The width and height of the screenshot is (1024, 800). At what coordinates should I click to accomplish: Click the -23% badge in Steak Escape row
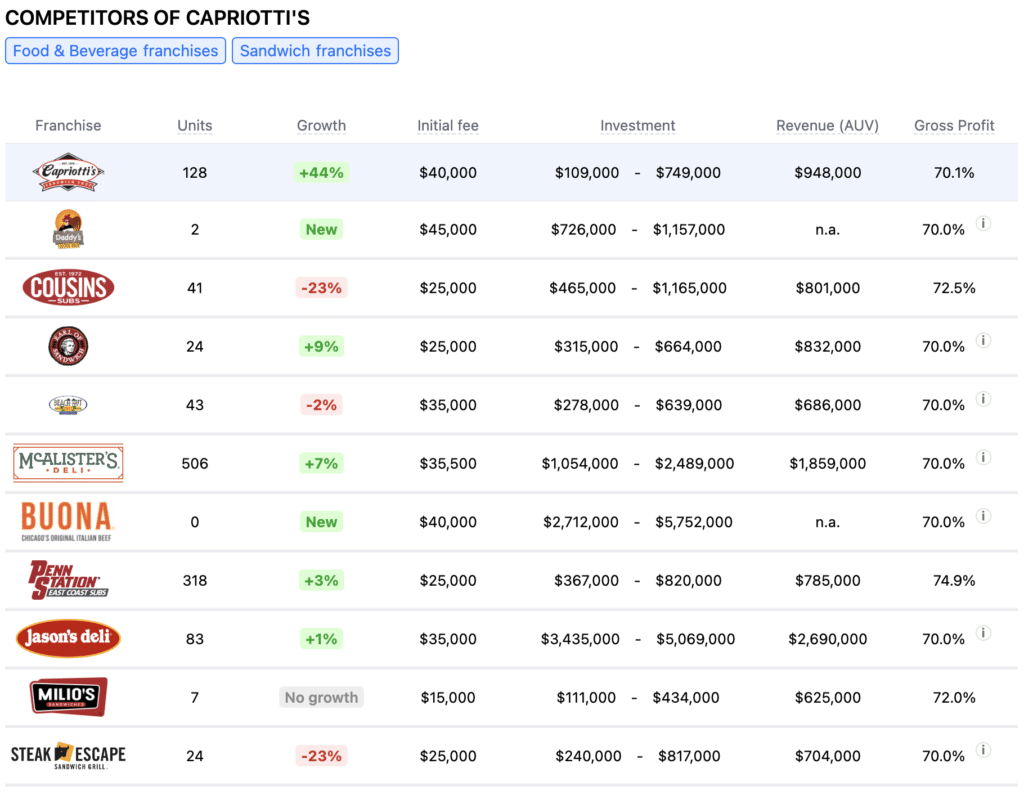pyautogui.click(x=321, y=756)
